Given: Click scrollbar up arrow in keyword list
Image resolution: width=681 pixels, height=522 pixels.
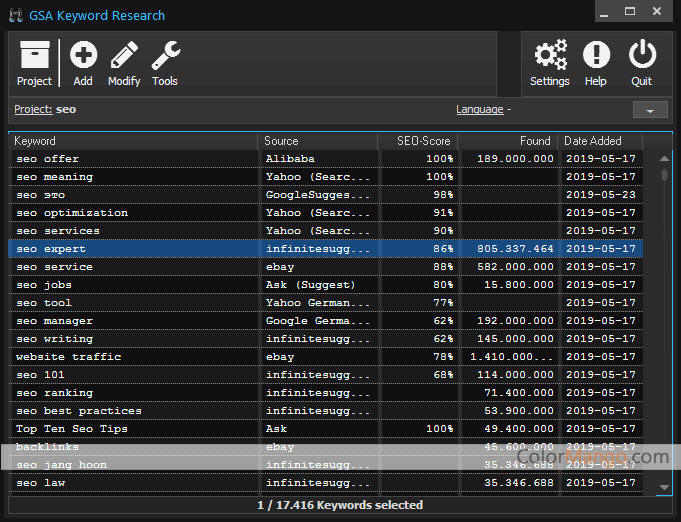Looking at the screenshot, I should pos(664,159).
